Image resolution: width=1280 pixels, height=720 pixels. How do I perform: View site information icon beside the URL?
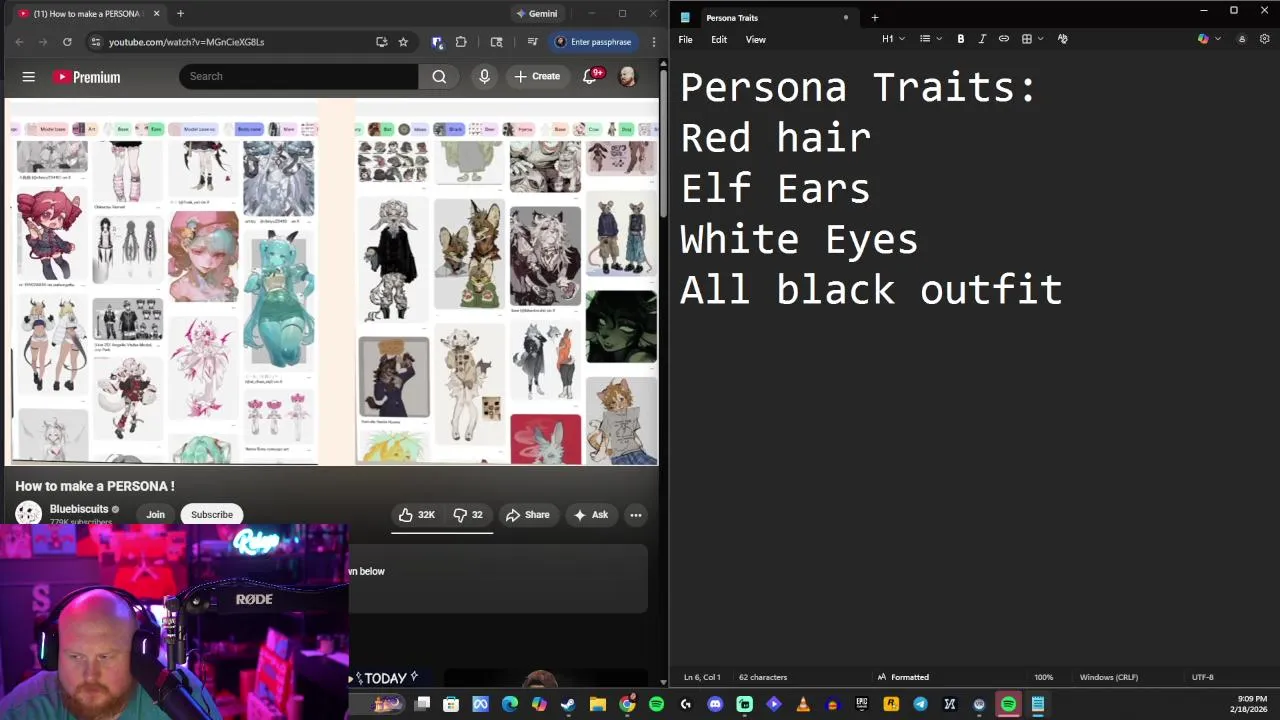95,42
